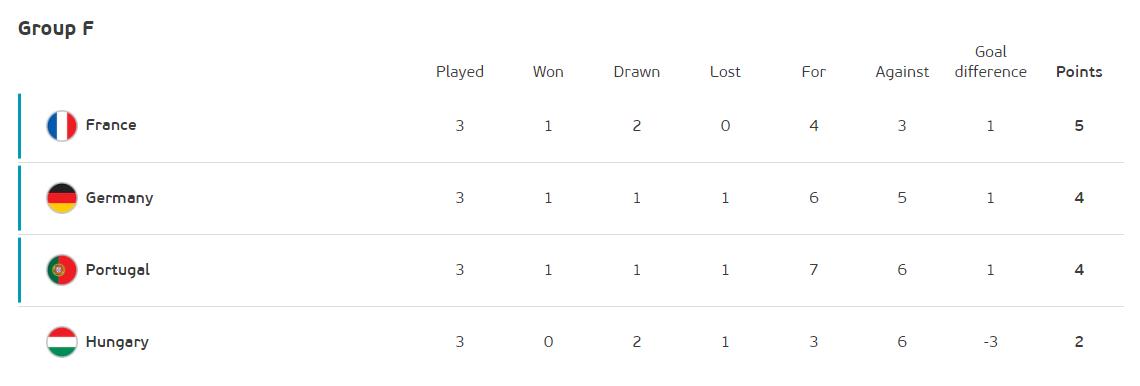Click the Portugal flag icon

click(62, 270)
